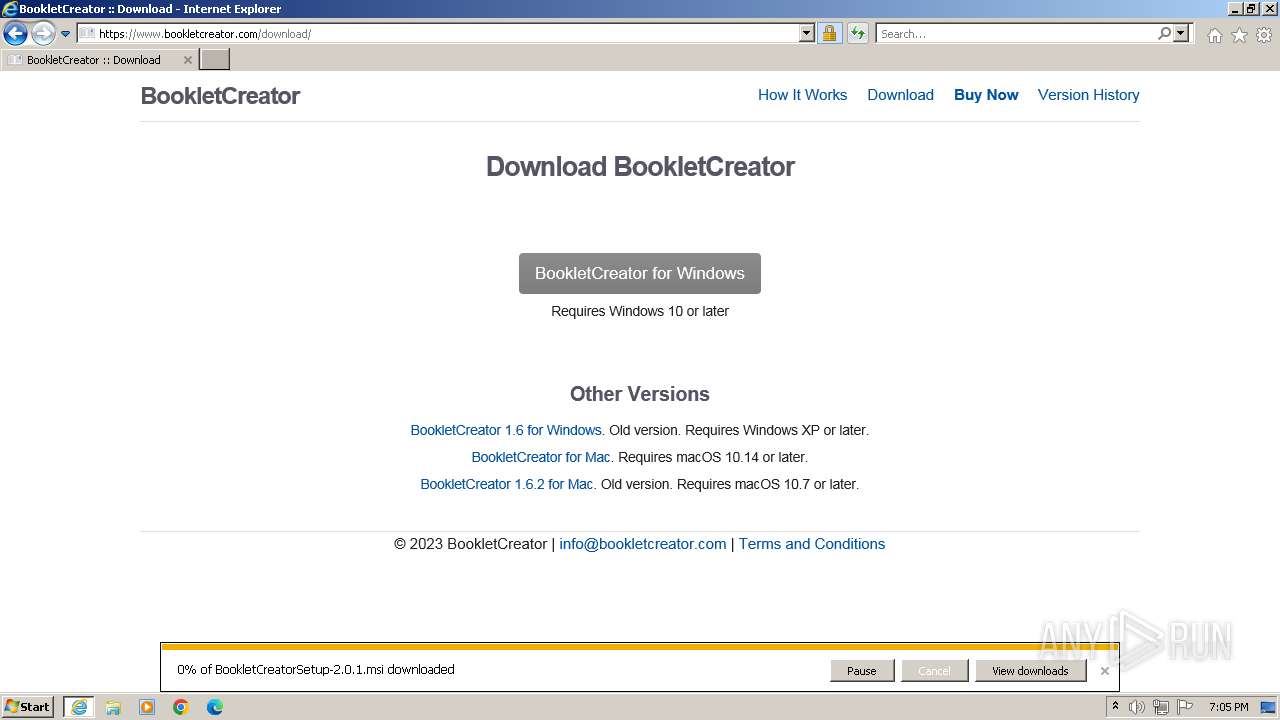The height and width of the screenshot is (720, 1280).
Task: Click the volume speaker tray icon
Action: coord(1137,707)
